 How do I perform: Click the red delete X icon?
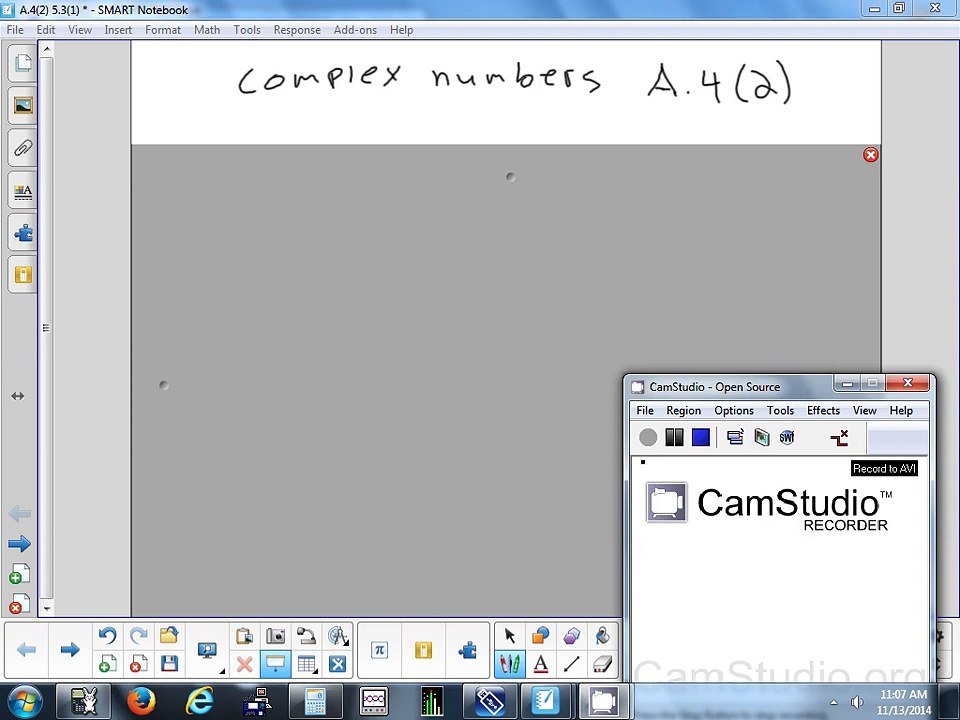pos(244,664)
